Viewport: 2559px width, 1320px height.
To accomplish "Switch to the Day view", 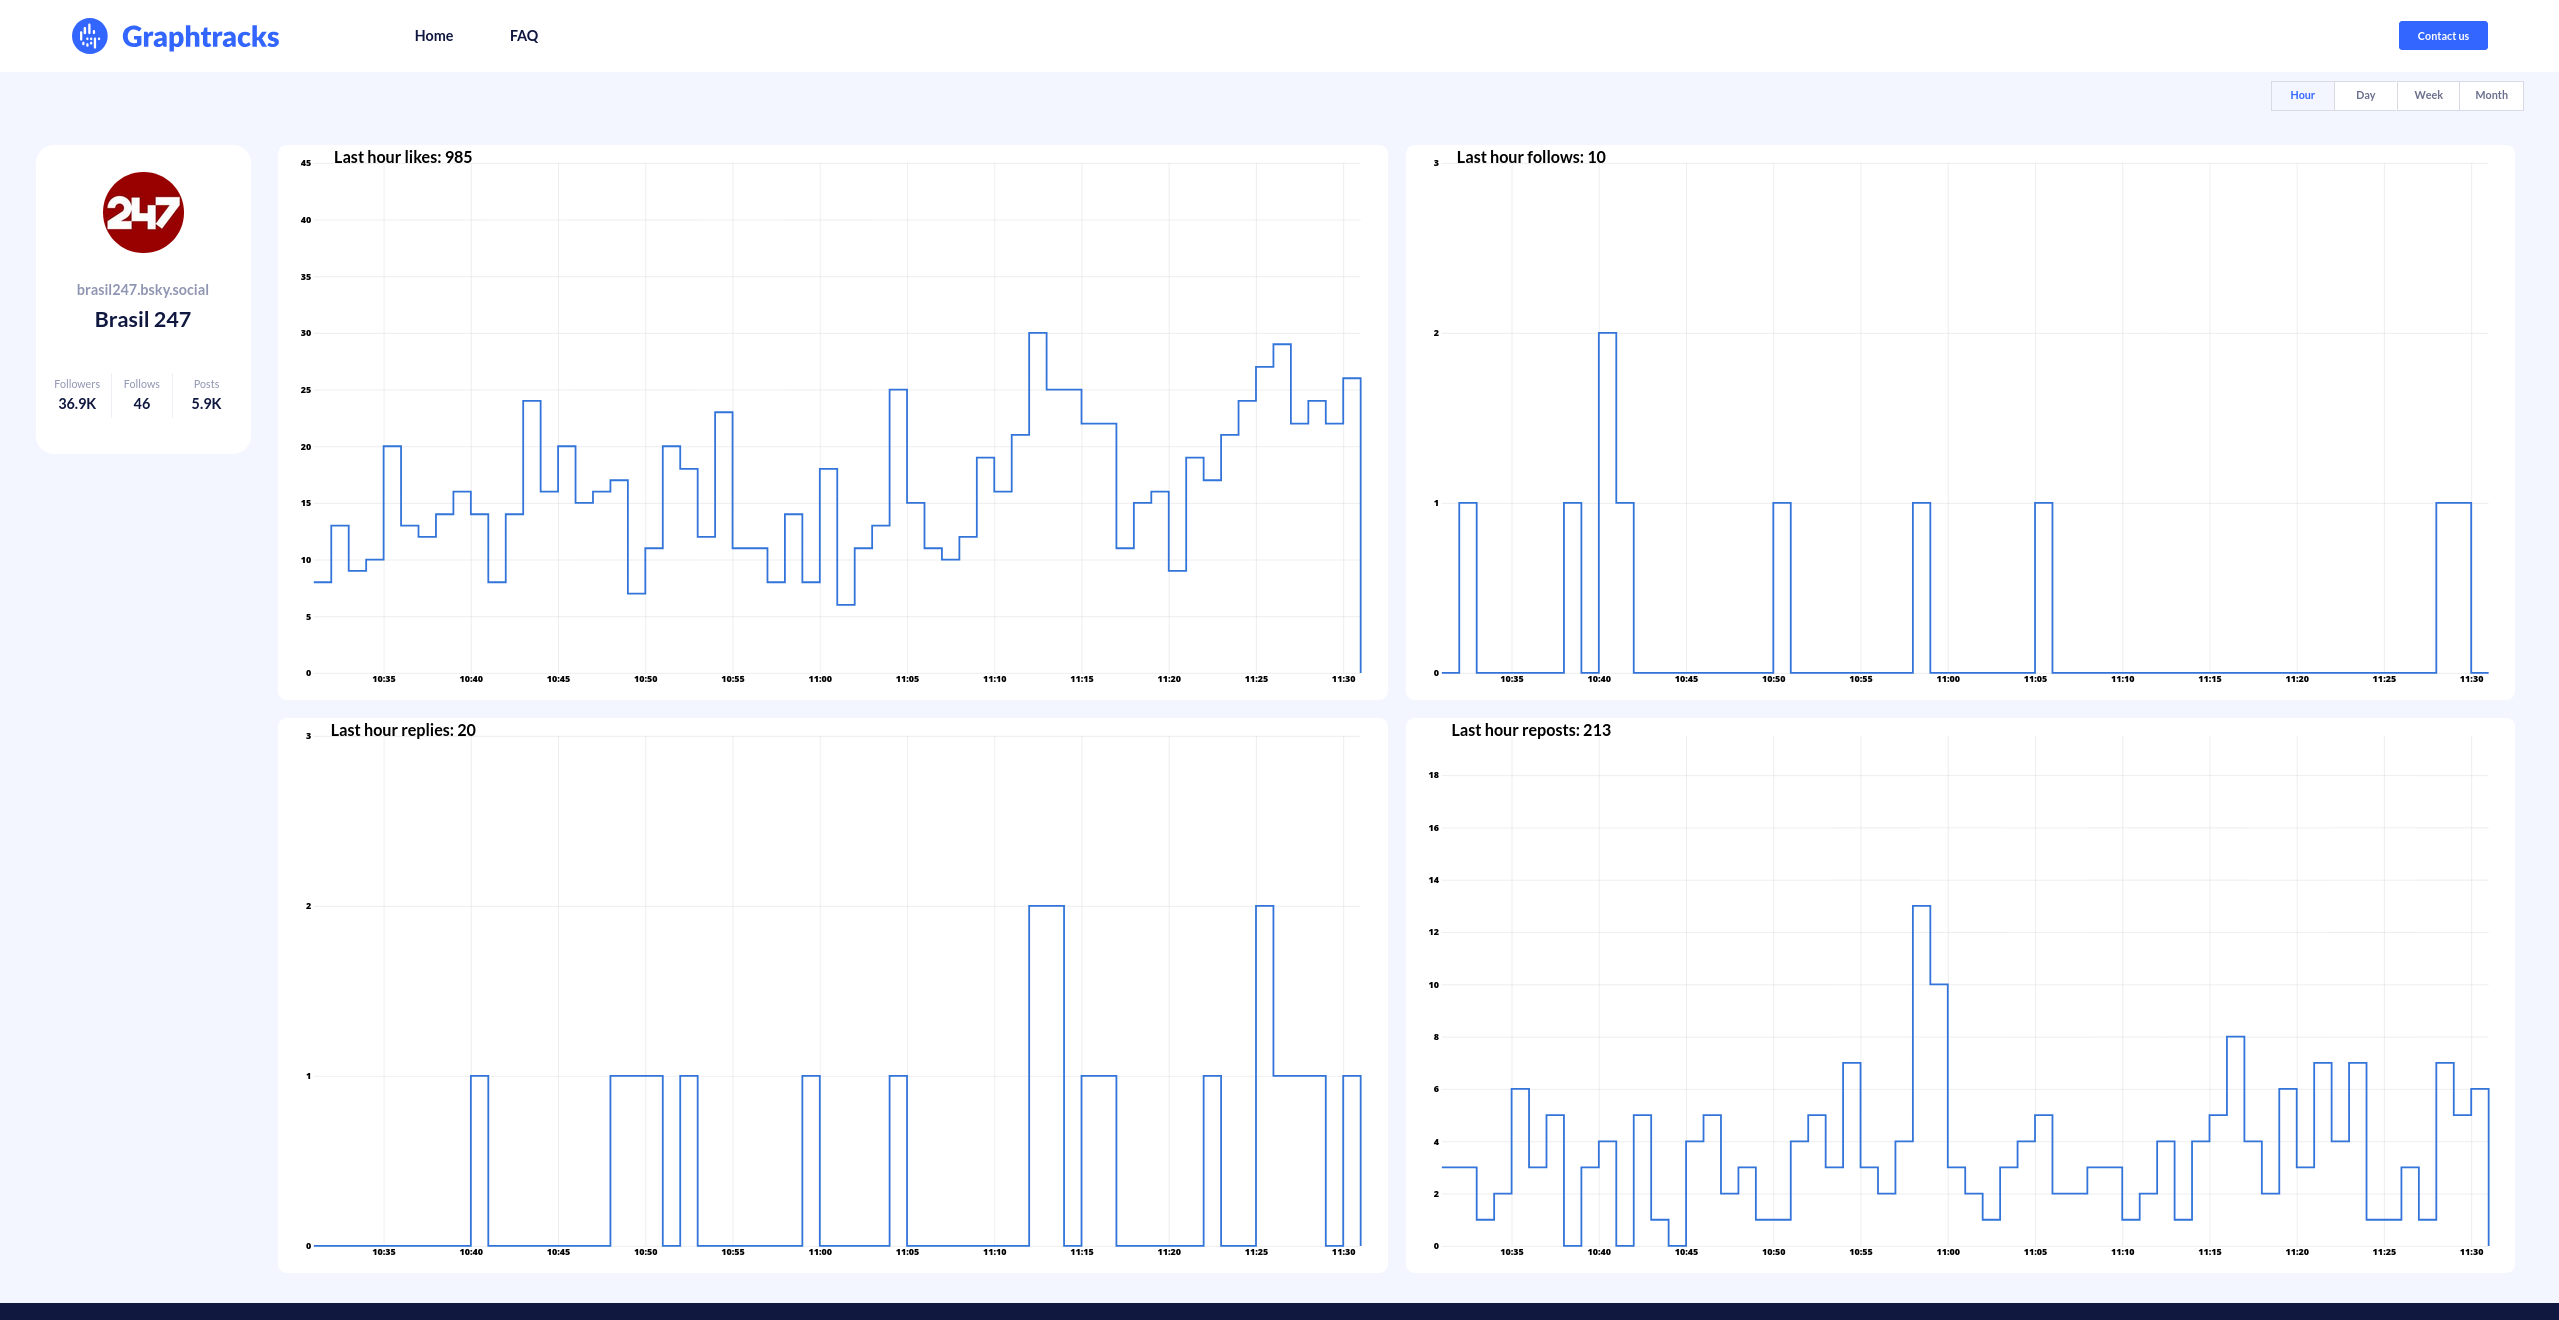I will pos(2365,95).
